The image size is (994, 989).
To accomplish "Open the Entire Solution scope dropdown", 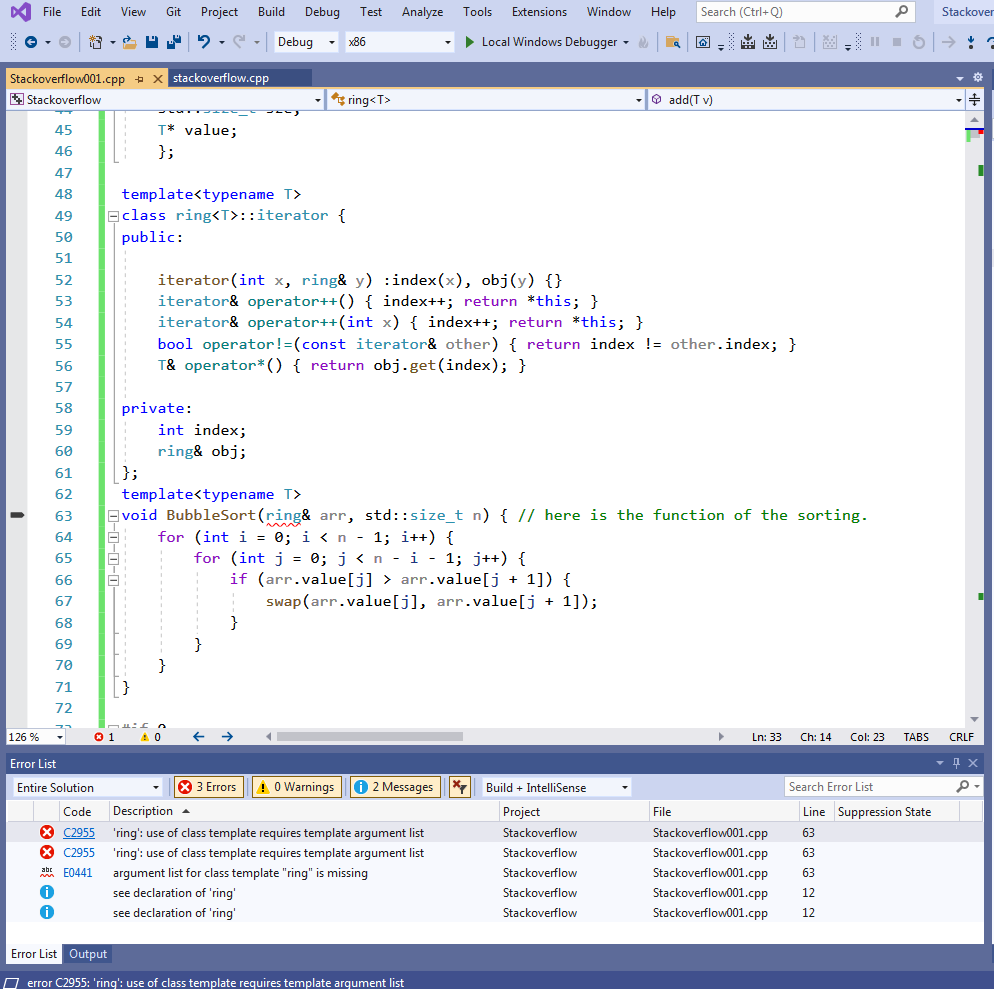I will click(x=87, y=787).
